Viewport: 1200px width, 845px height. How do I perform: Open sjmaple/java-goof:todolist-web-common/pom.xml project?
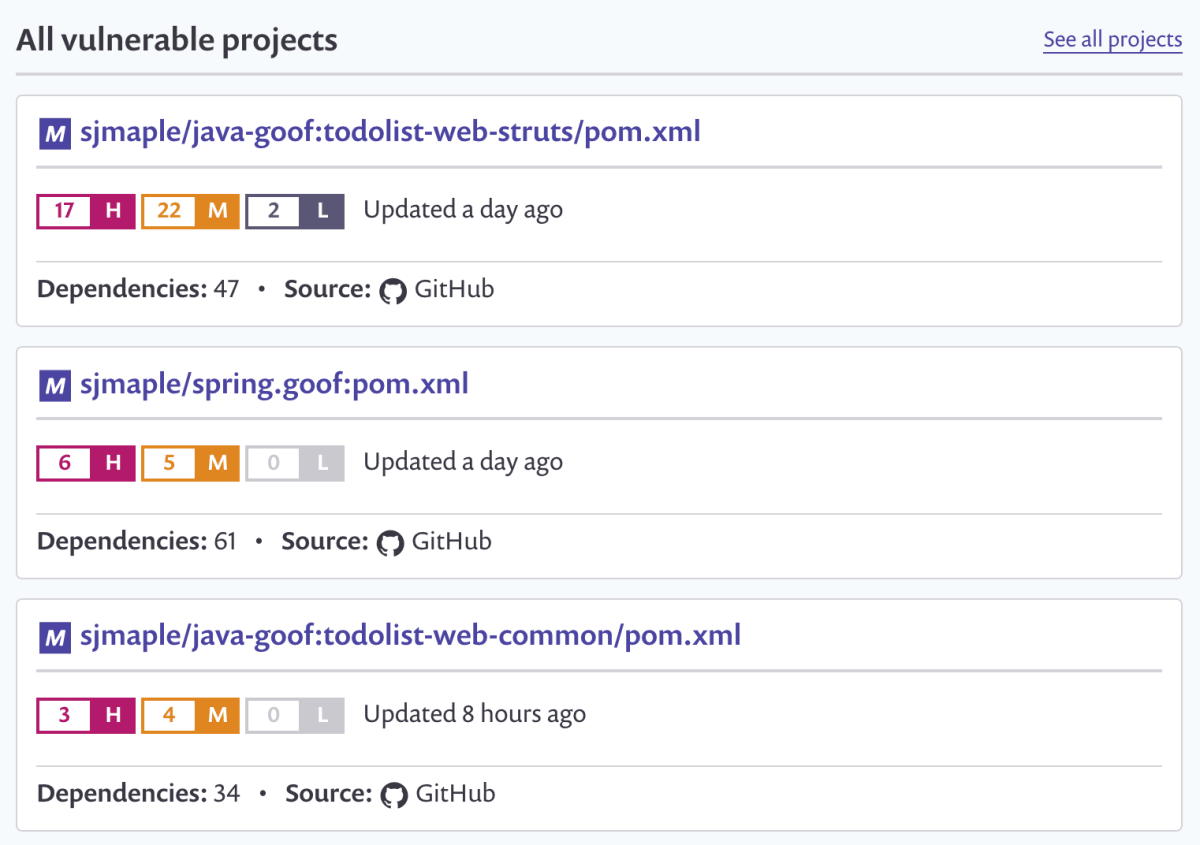[410, 636]
